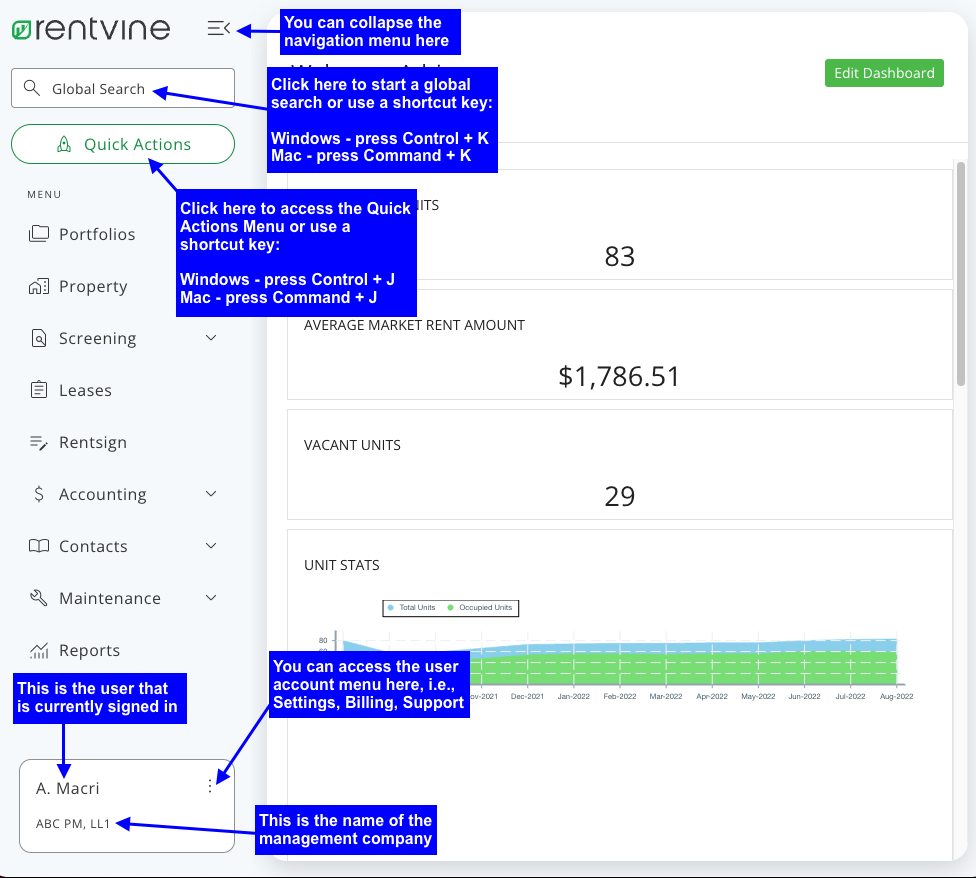Open user account three-dot menu

210,787
